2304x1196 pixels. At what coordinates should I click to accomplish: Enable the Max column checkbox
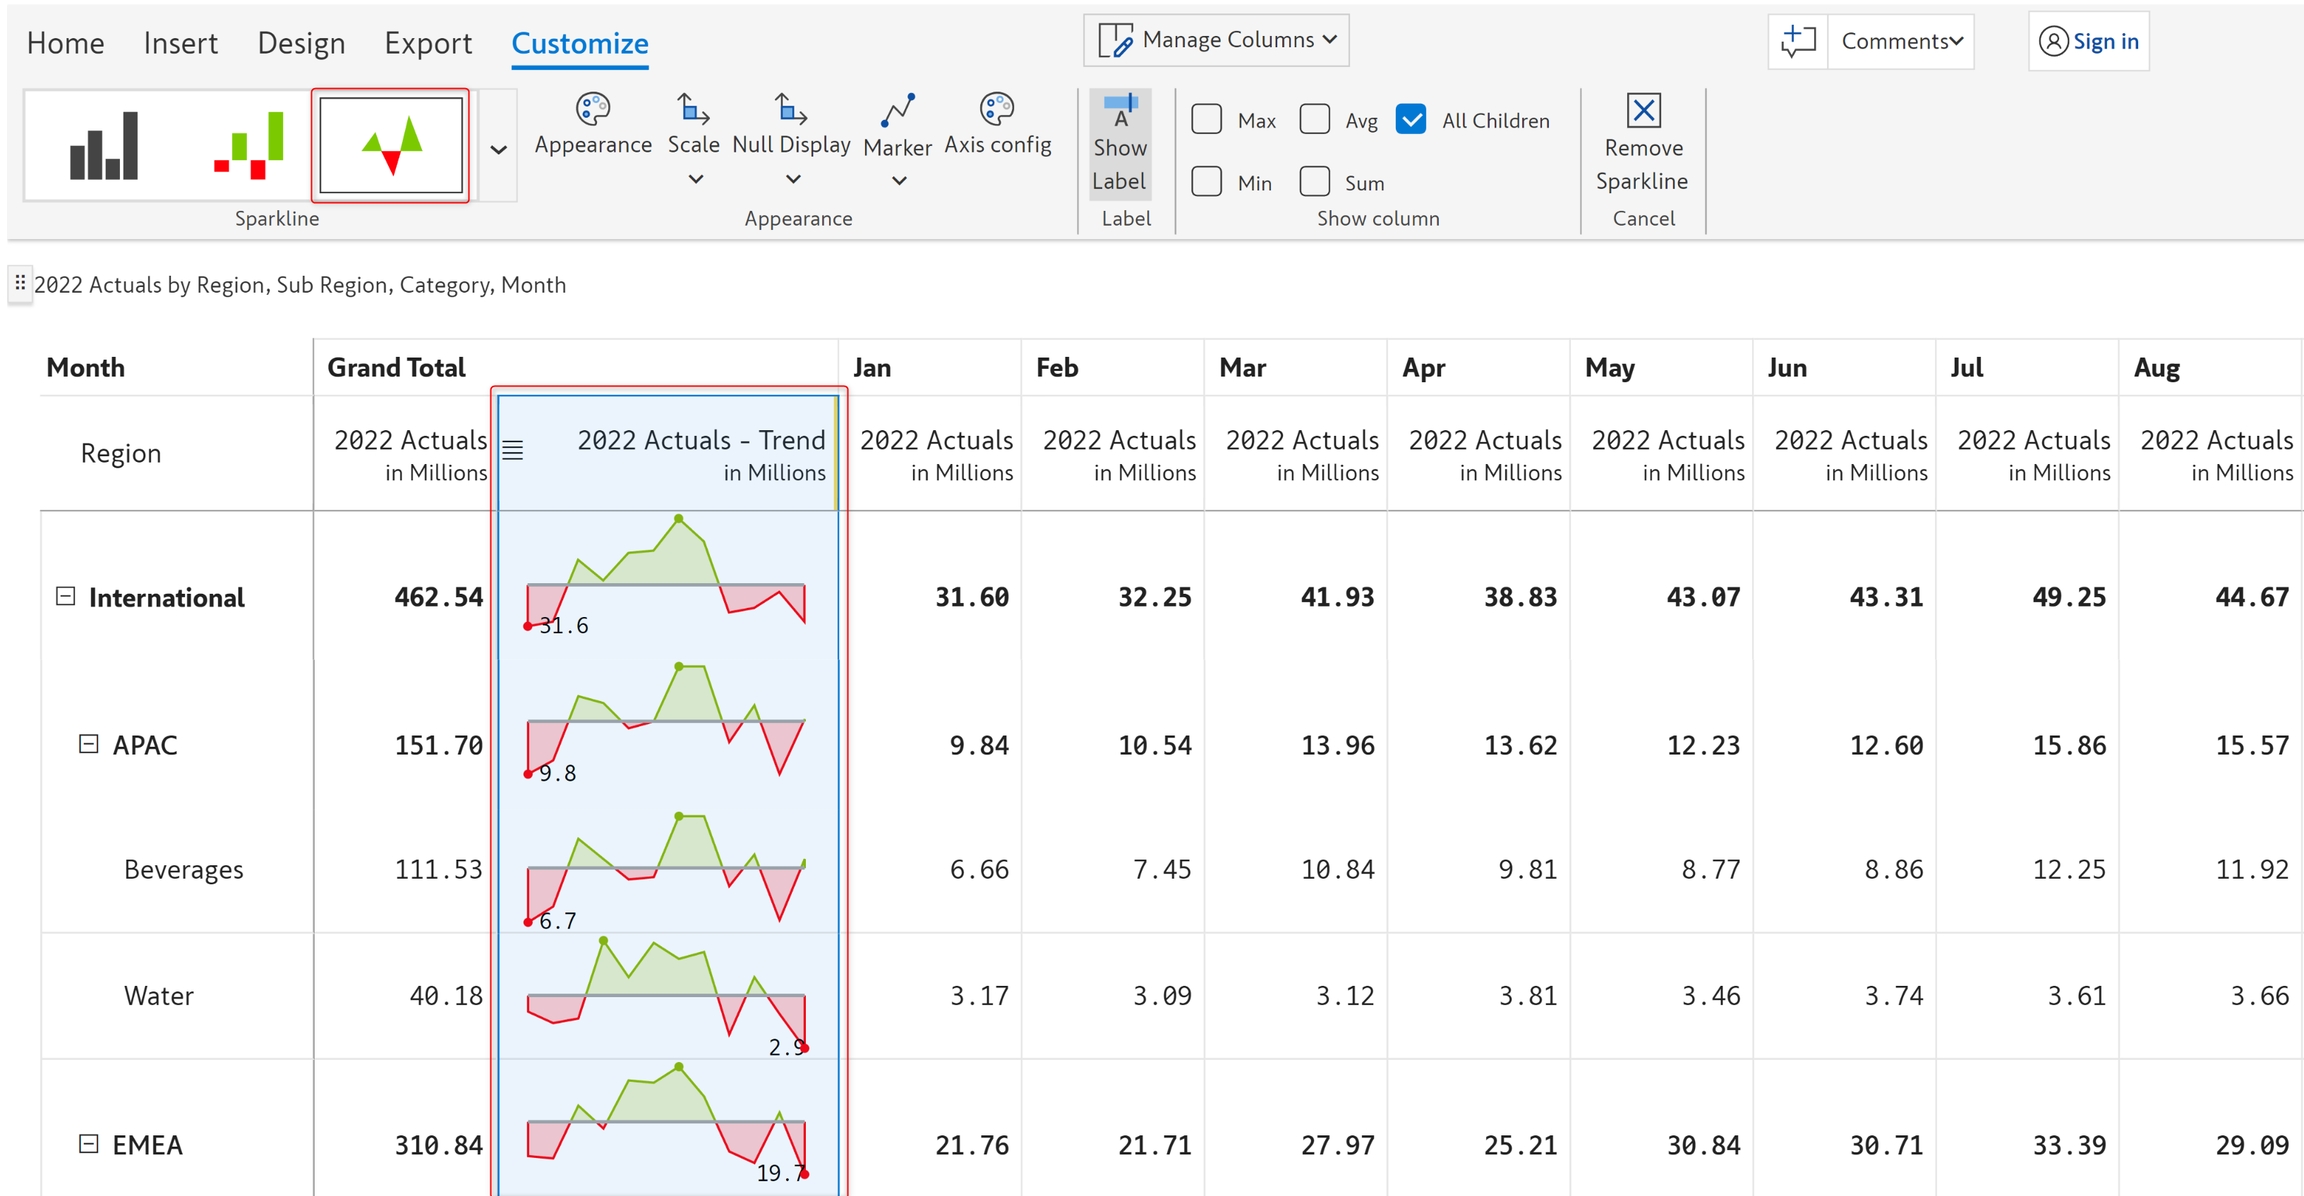pos(1207,119)
